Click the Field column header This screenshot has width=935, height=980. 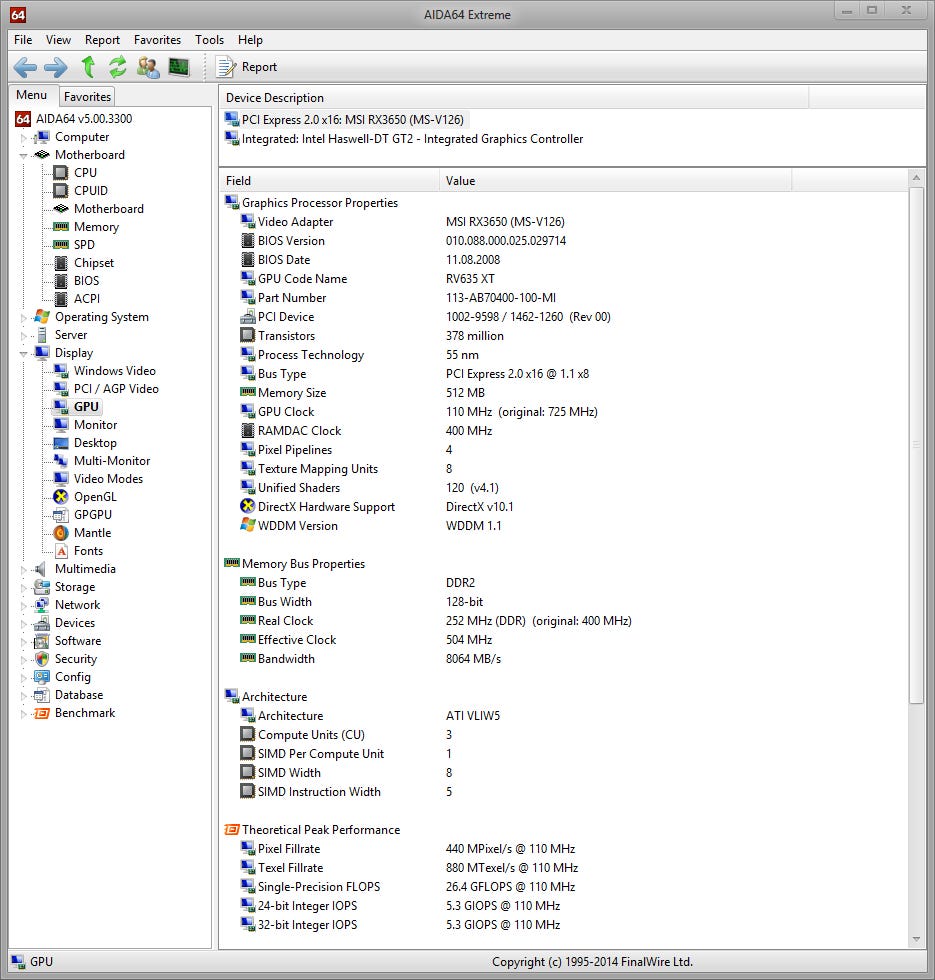[x=329, y=181]
